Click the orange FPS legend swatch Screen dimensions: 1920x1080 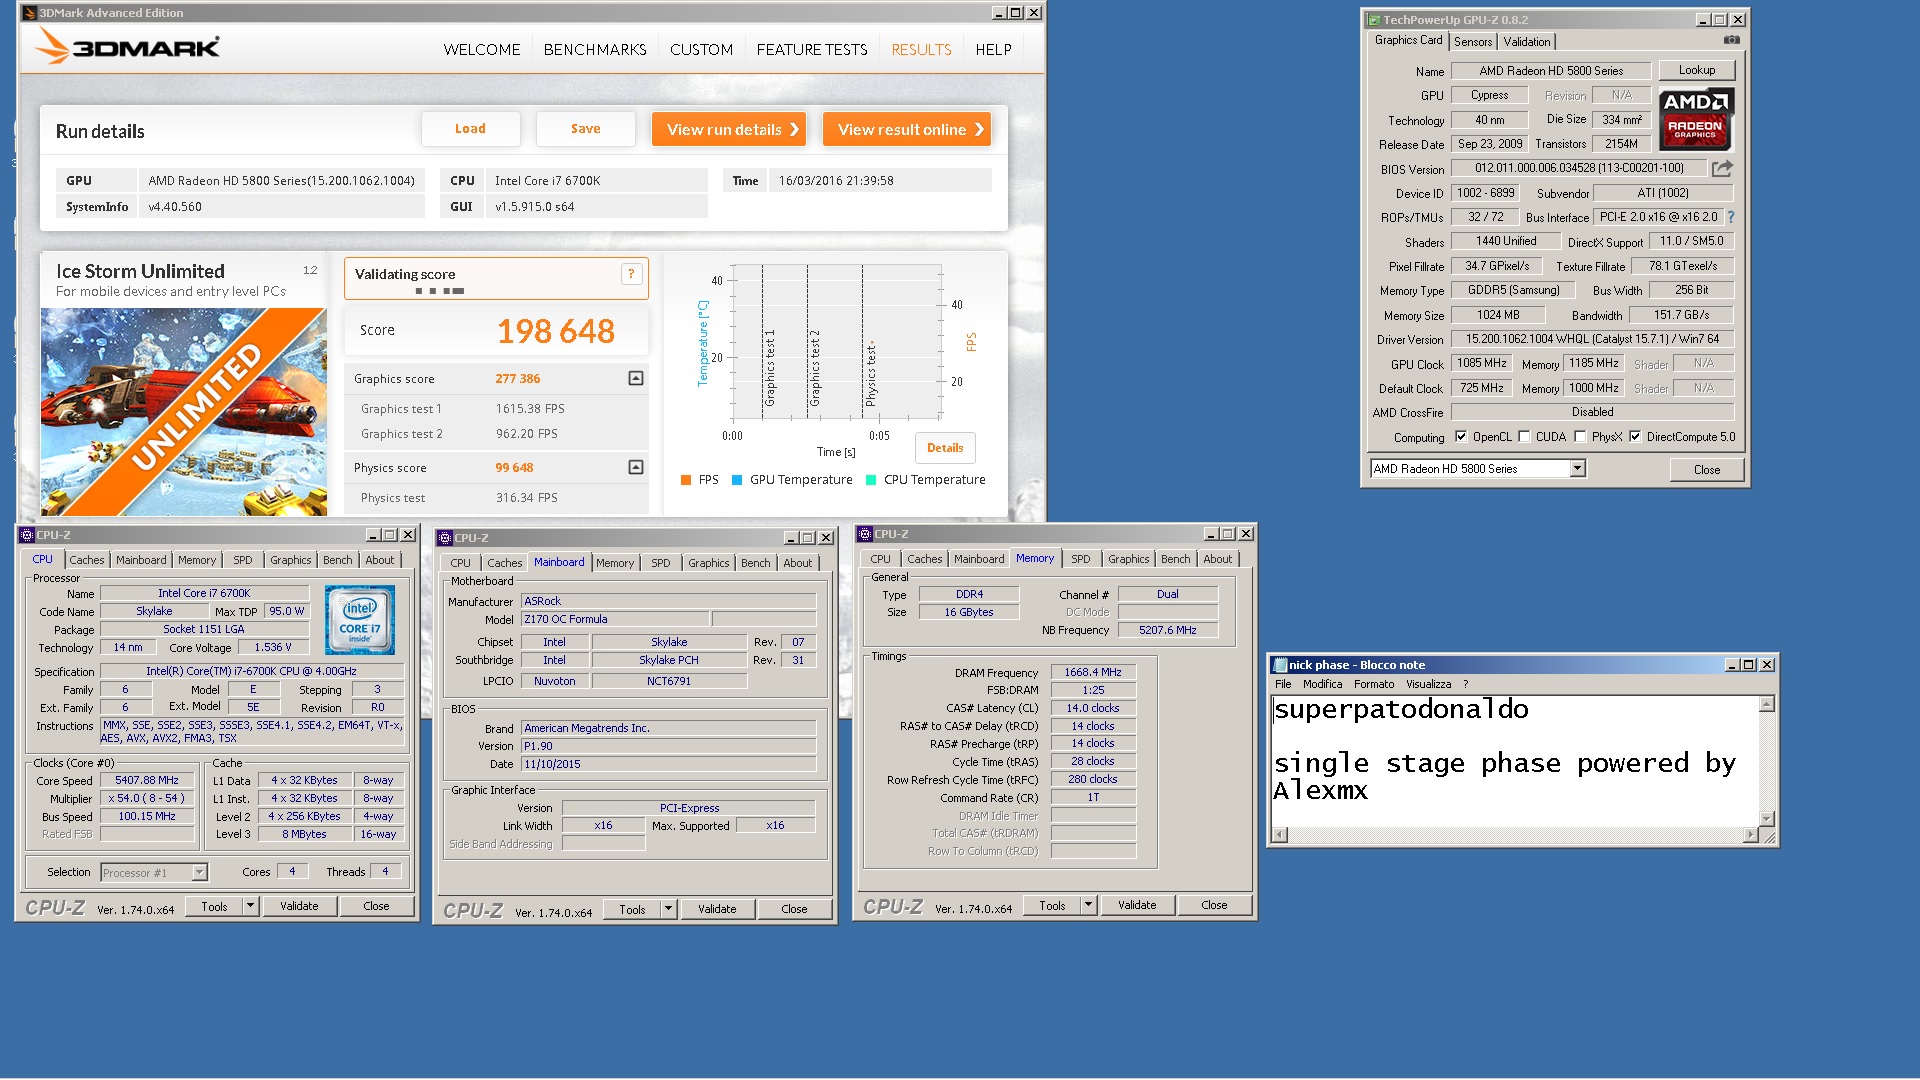(x=686, y=480)
